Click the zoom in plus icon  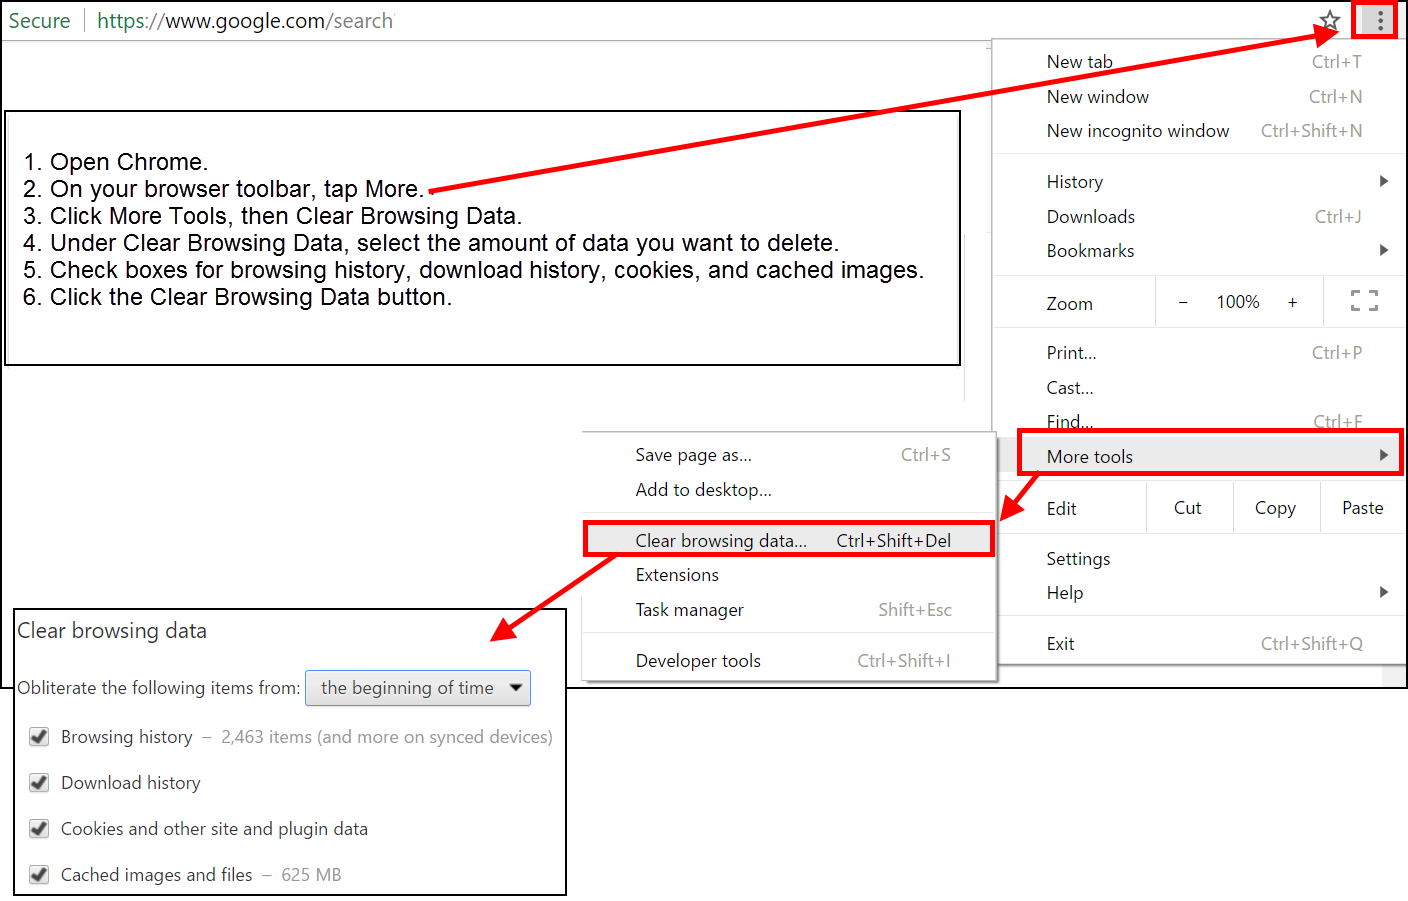(x=1292, y=303)
